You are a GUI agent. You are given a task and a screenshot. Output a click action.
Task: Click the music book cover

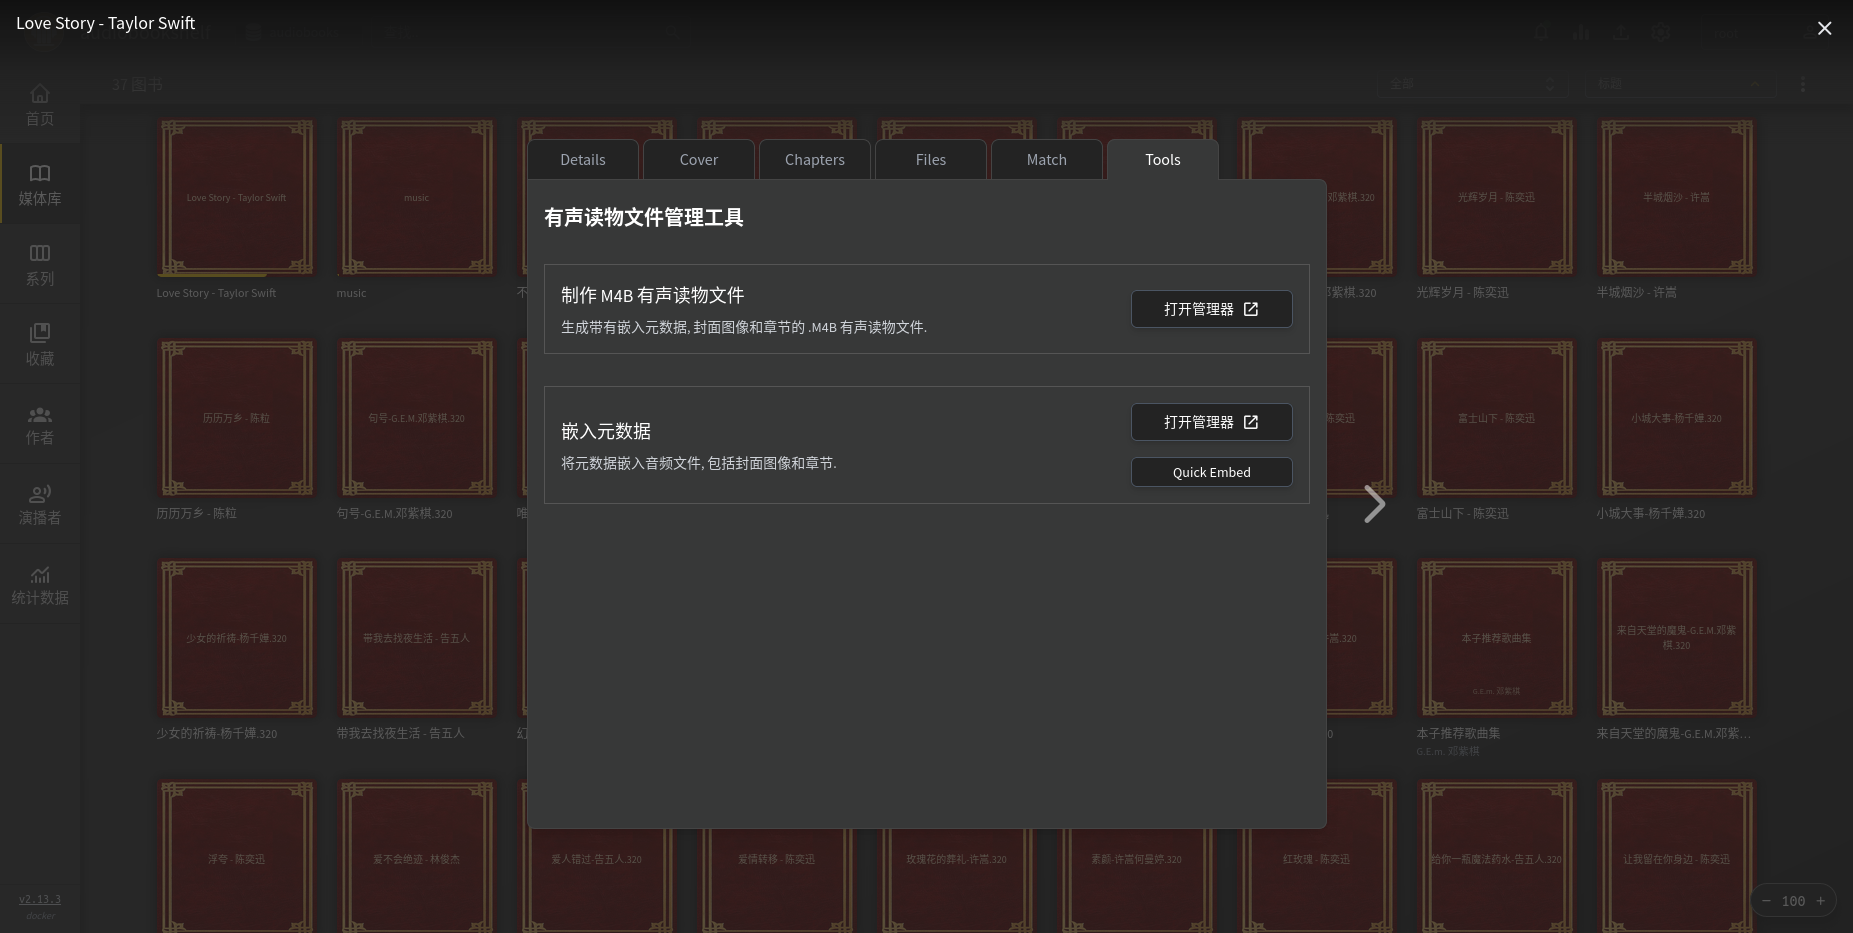(x=416, y=197)
